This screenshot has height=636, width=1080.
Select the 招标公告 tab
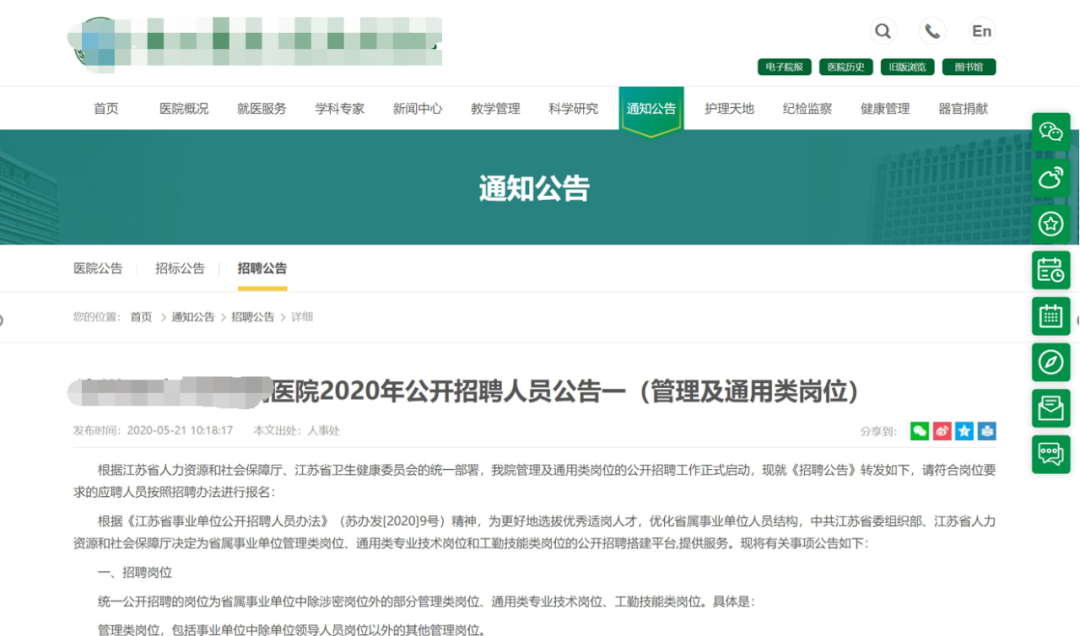180,268
